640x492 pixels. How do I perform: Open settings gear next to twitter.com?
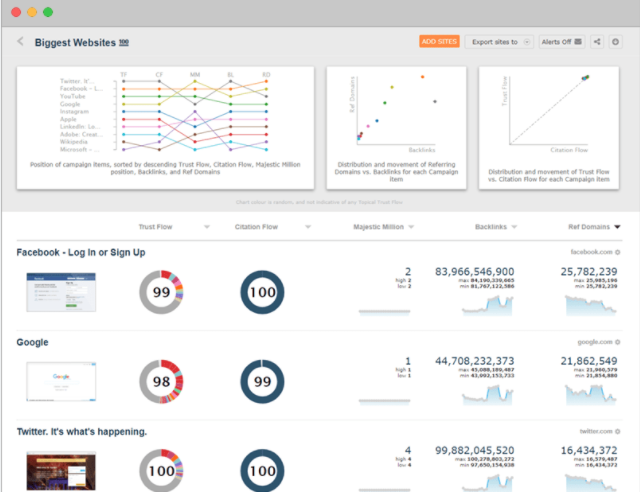618,432
